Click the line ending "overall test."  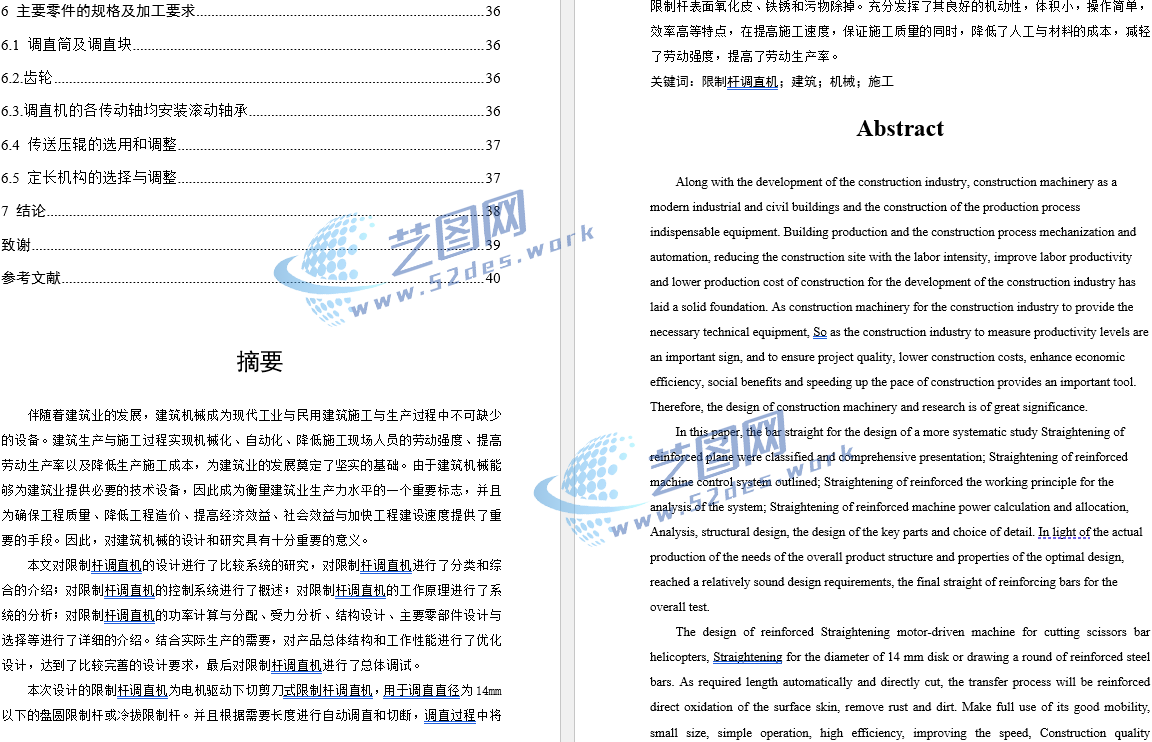[679, 607]
